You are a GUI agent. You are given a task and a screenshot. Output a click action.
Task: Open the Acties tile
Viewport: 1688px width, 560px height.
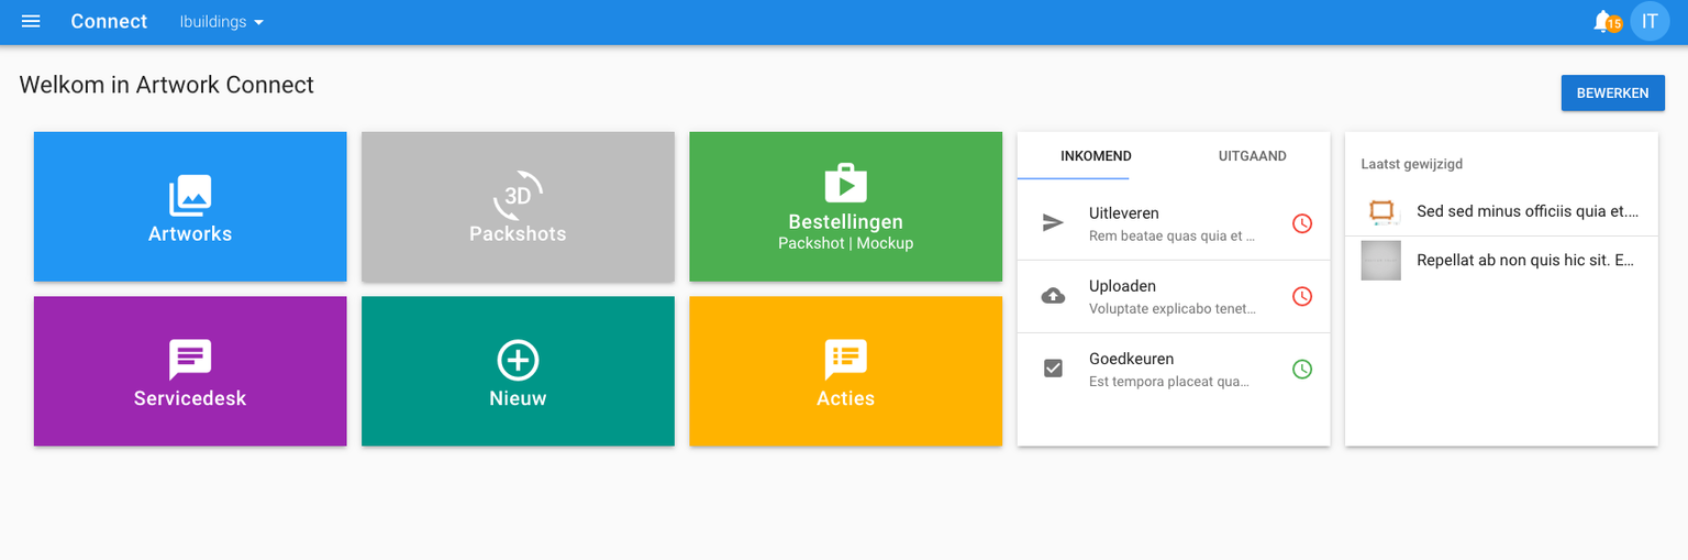845,371
